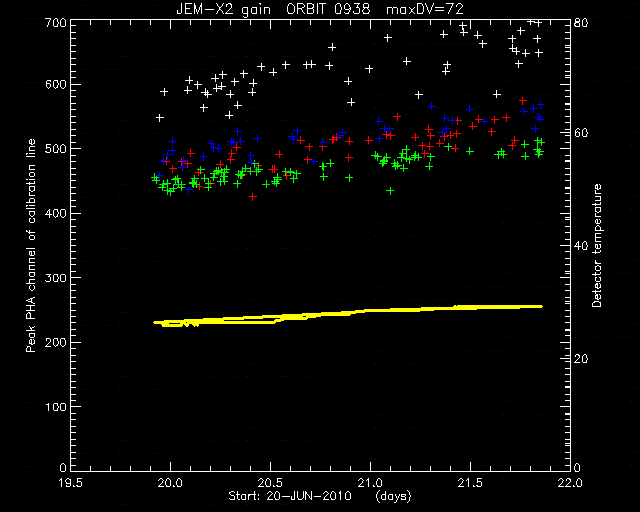This screenshot has width=640, height=512.
Task: Select the 'Start: 20-JUN-2010' x-axis label
Action: click(x=290, y=496)
